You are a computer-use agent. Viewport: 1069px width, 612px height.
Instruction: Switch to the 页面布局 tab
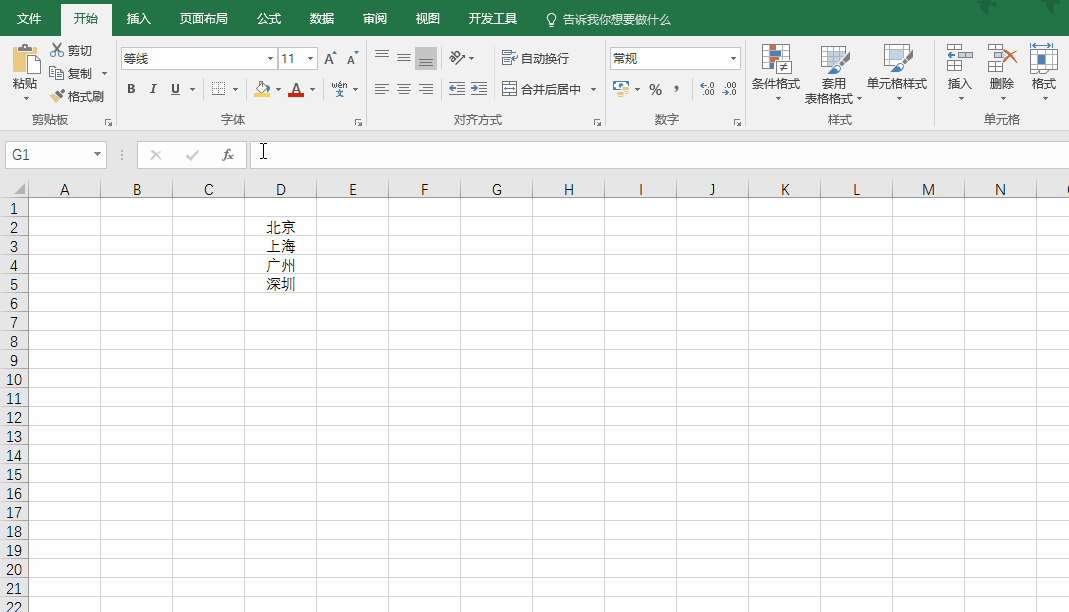pos(204,18)
